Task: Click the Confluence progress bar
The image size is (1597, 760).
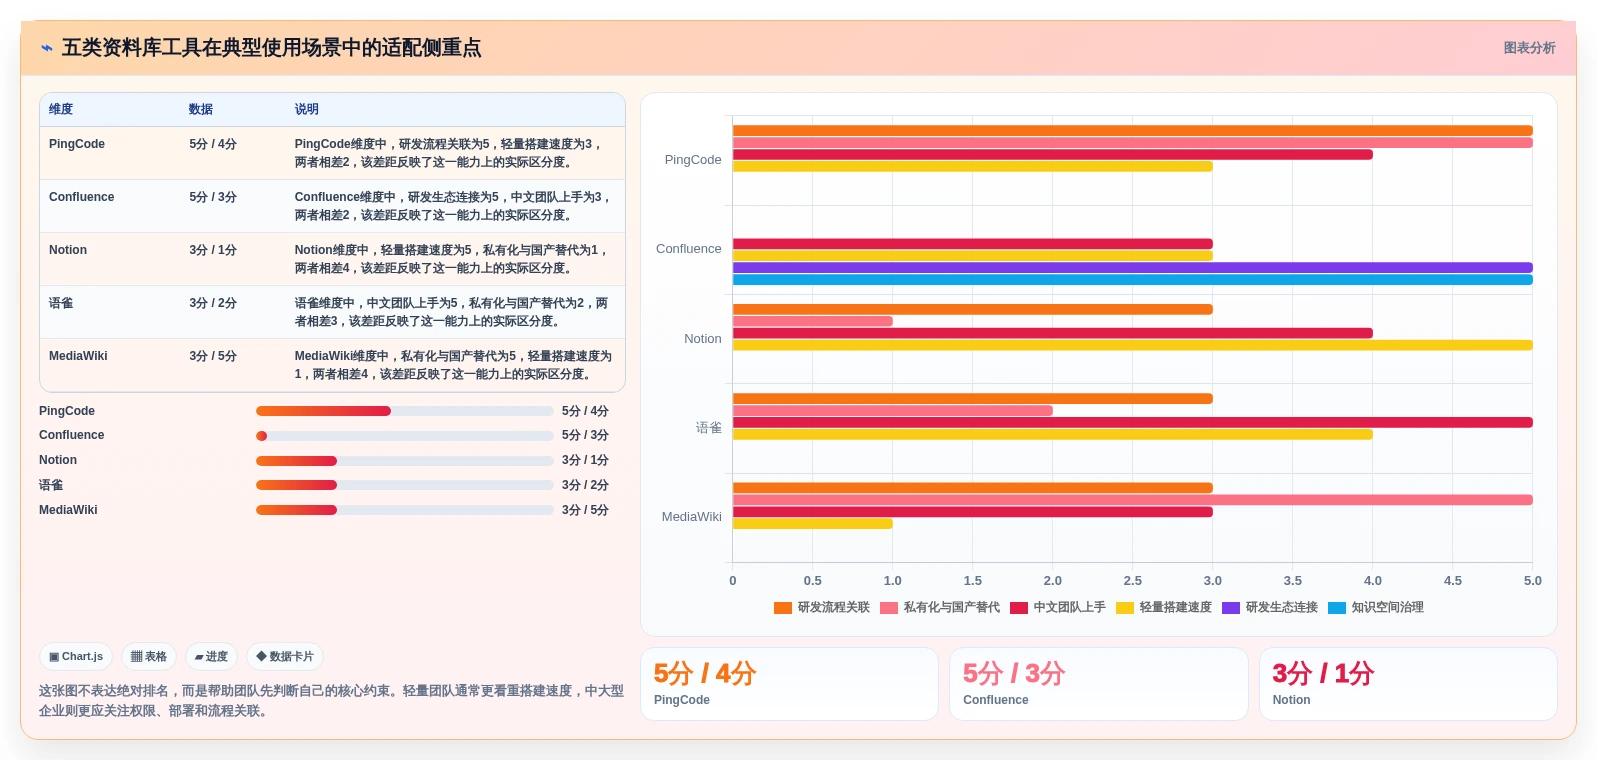Action: click(404, 436)
